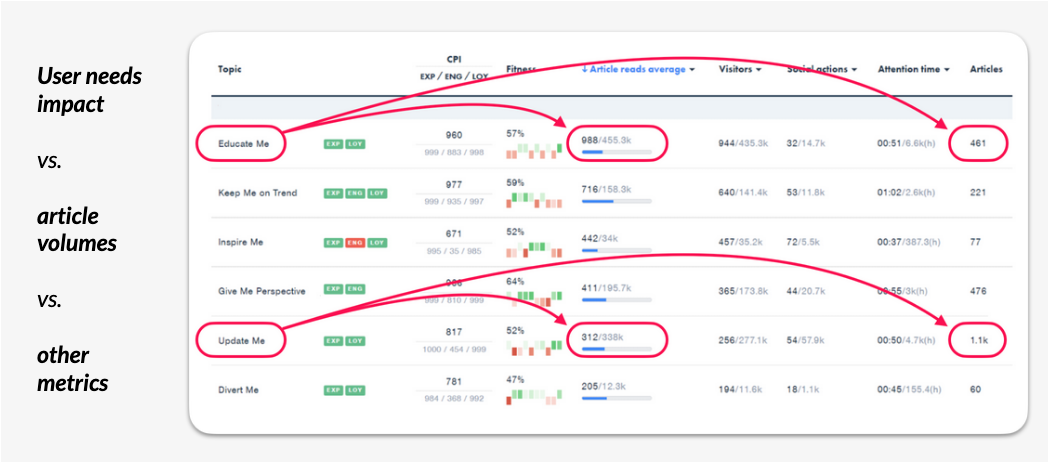Click the ENG badge in Give Me Perspective row
The width and height of the screenshot is (1049, 463).
pos(354,291)
